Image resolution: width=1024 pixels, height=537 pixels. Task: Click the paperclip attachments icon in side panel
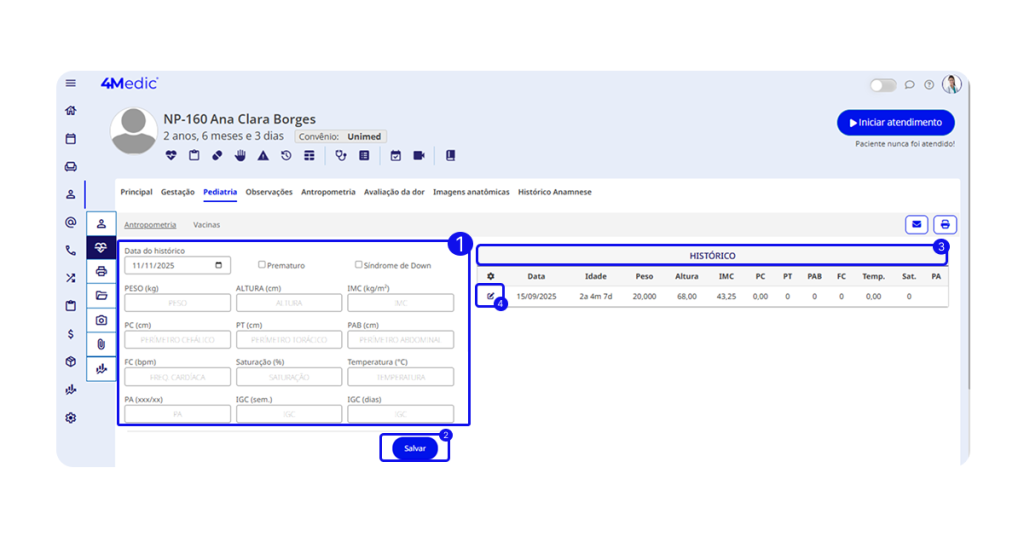(101, 344)
